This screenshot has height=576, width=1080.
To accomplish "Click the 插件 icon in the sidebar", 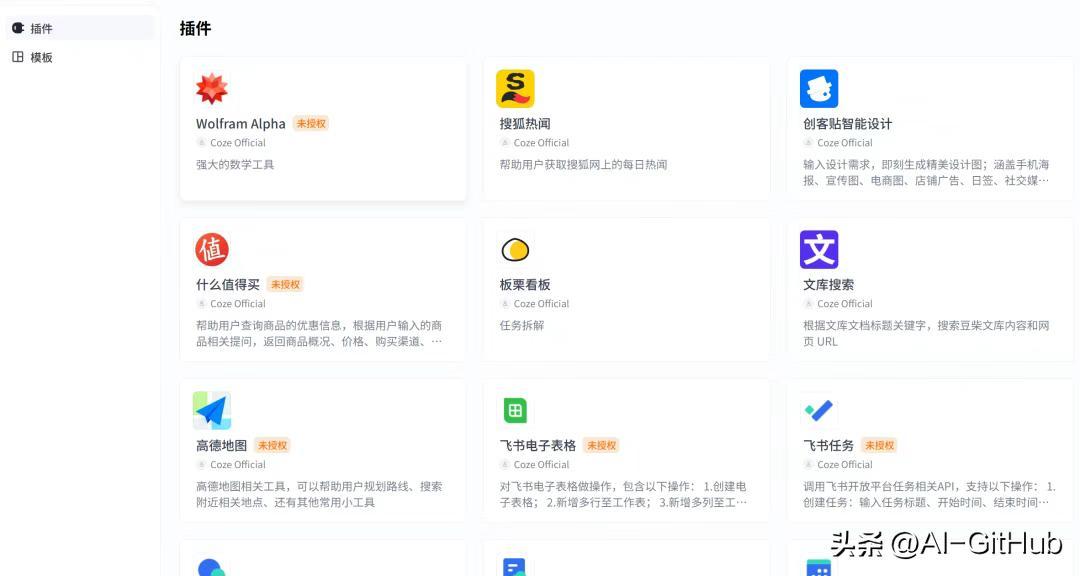I will point(18,28).
